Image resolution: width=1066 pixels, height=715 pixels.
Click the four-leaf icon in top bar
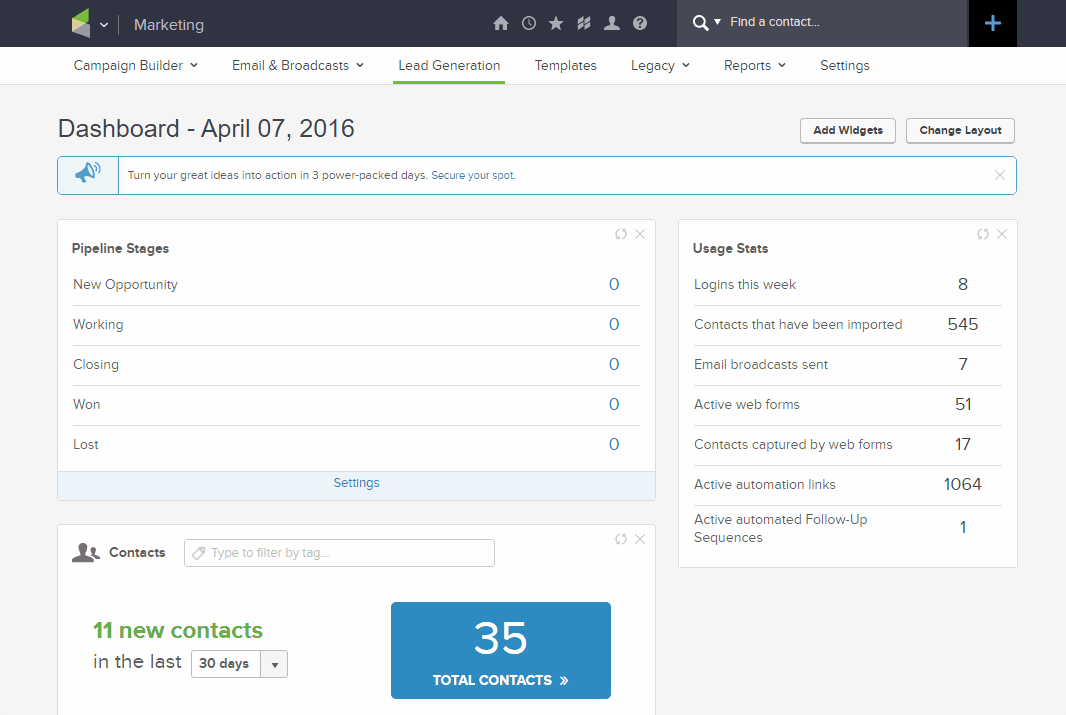(x=584, y=24)
